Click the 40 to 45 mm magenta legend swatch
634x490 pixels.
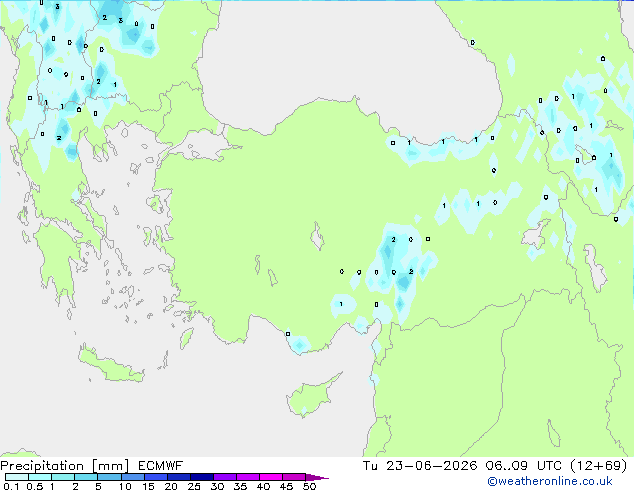pos(271,477)
